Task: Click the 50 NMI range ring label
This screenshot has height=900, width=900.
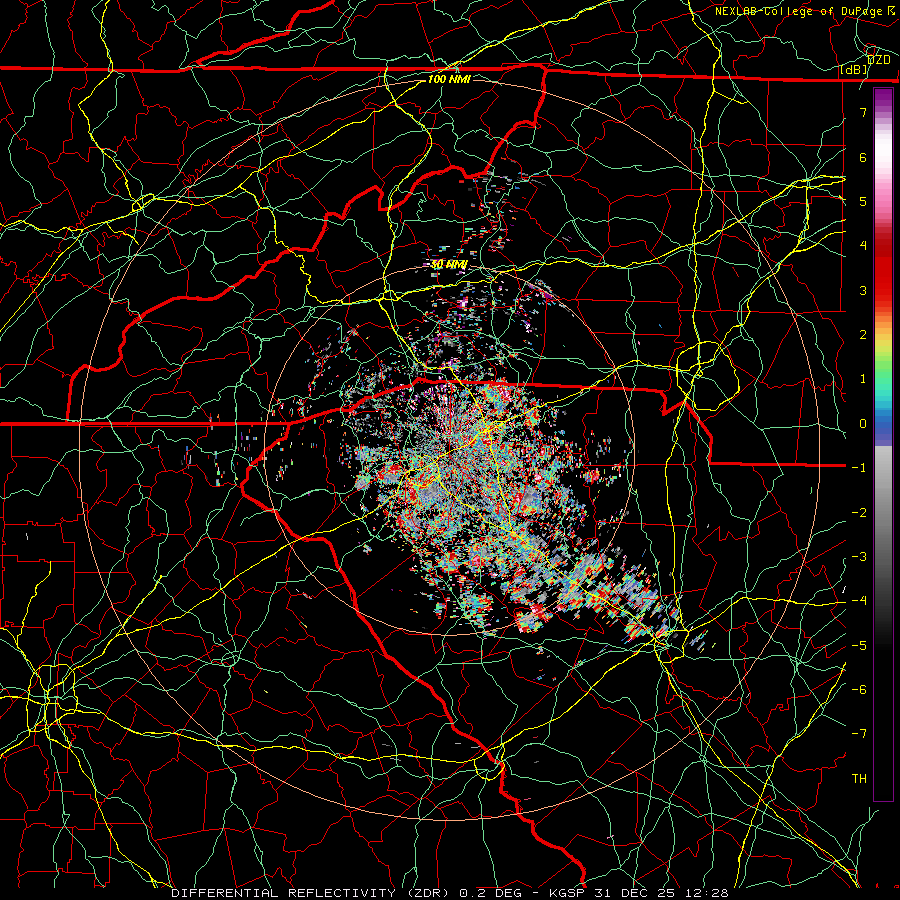Action: (x=449, y=265)
